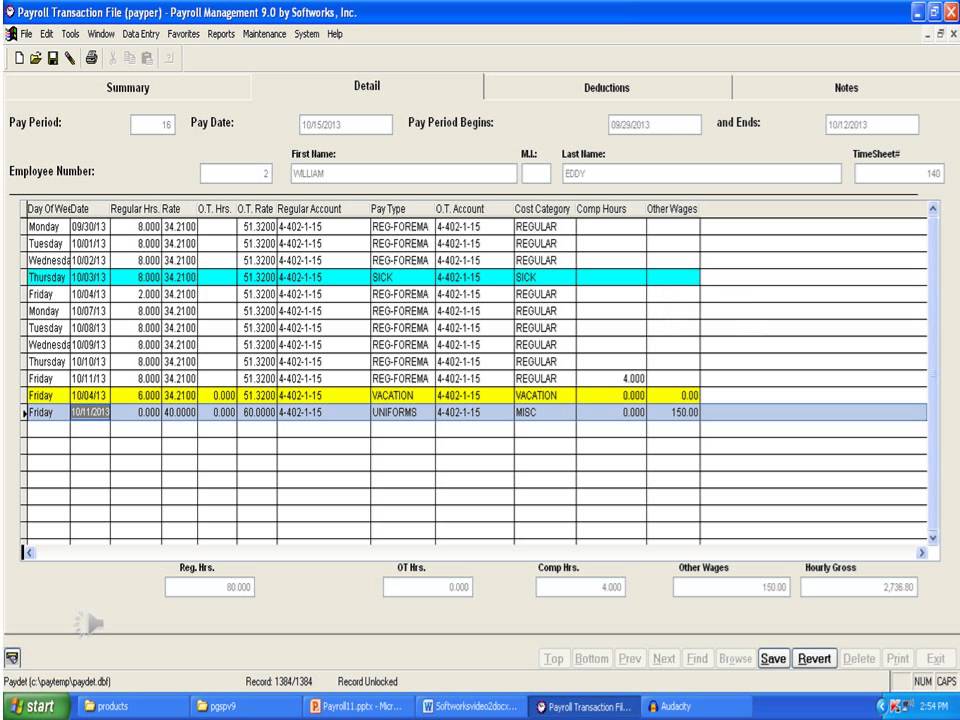The height and width of the screenshot is (720, 960).
Task: Open the Maintenance menu
Action: tap(264, 34)
